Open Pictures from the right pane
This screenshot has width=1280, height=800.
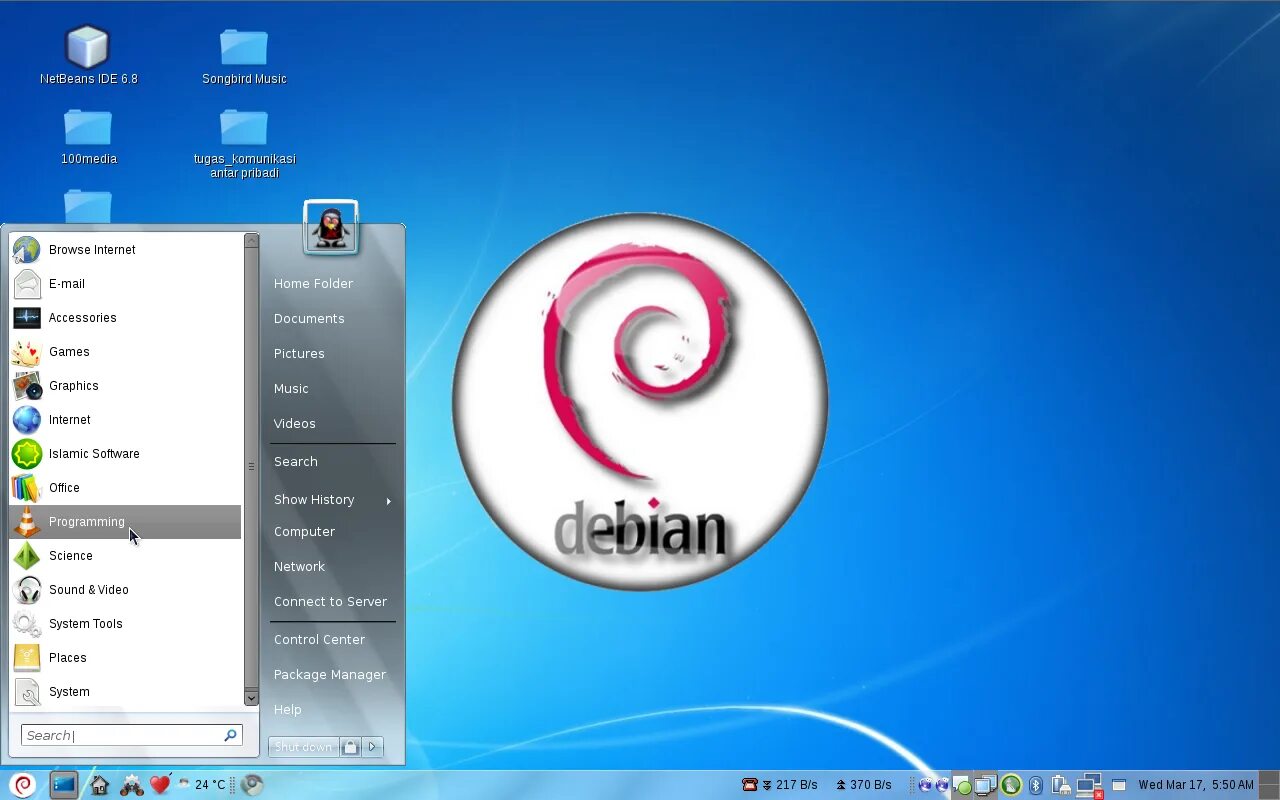pos(299,354)
